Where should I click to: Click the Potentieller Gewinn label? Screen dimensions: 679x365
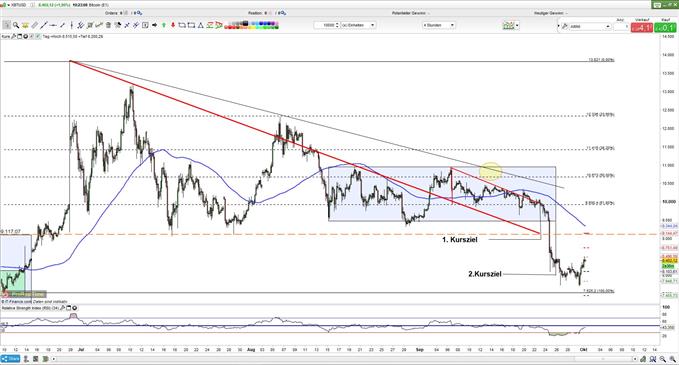tap(409, 13)
